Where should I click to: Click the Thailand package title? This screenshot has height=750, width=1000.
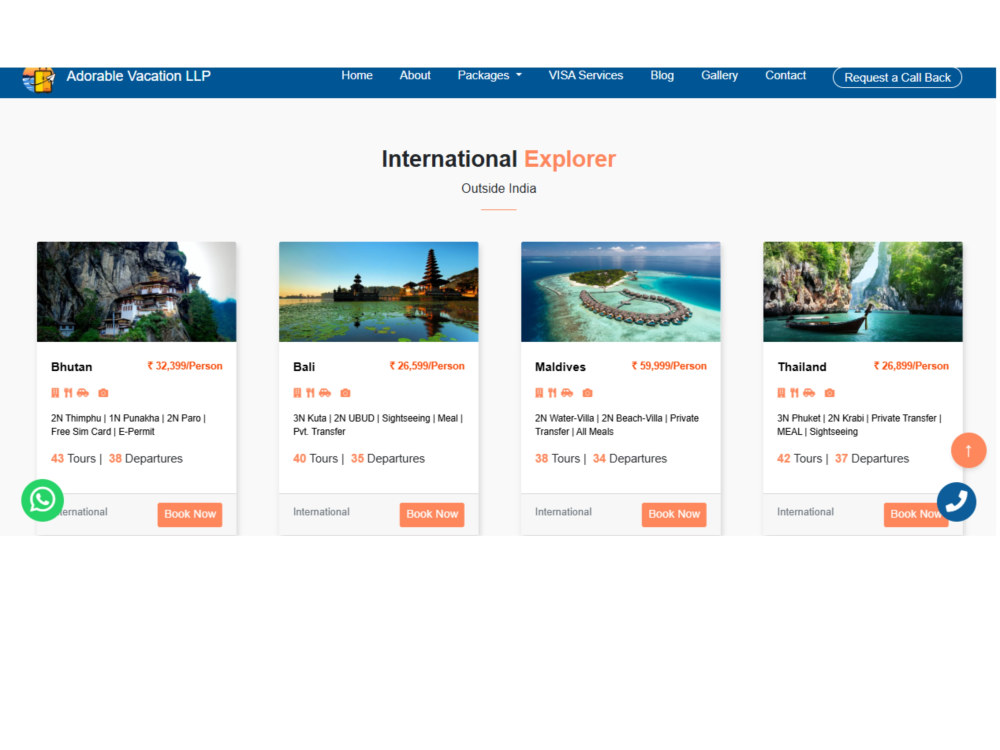tap(802, 367)
